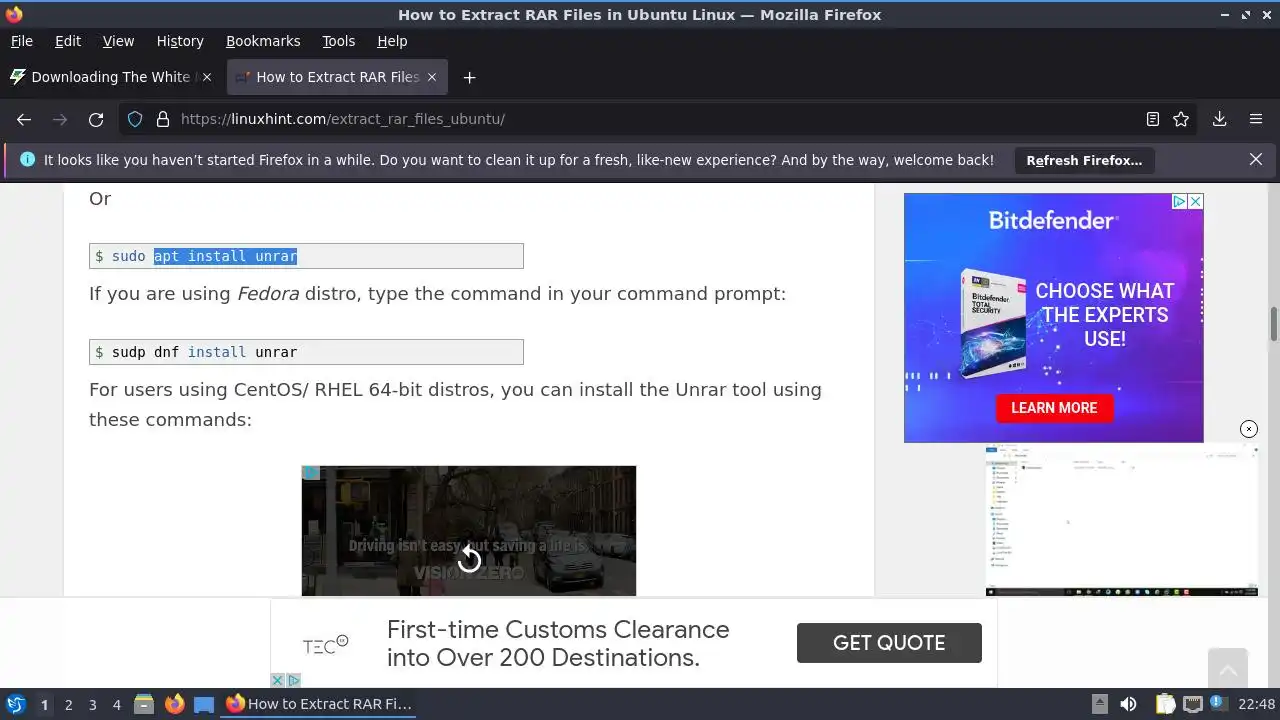
Task: Open volume control in system tray
Action: [1128, 704]
